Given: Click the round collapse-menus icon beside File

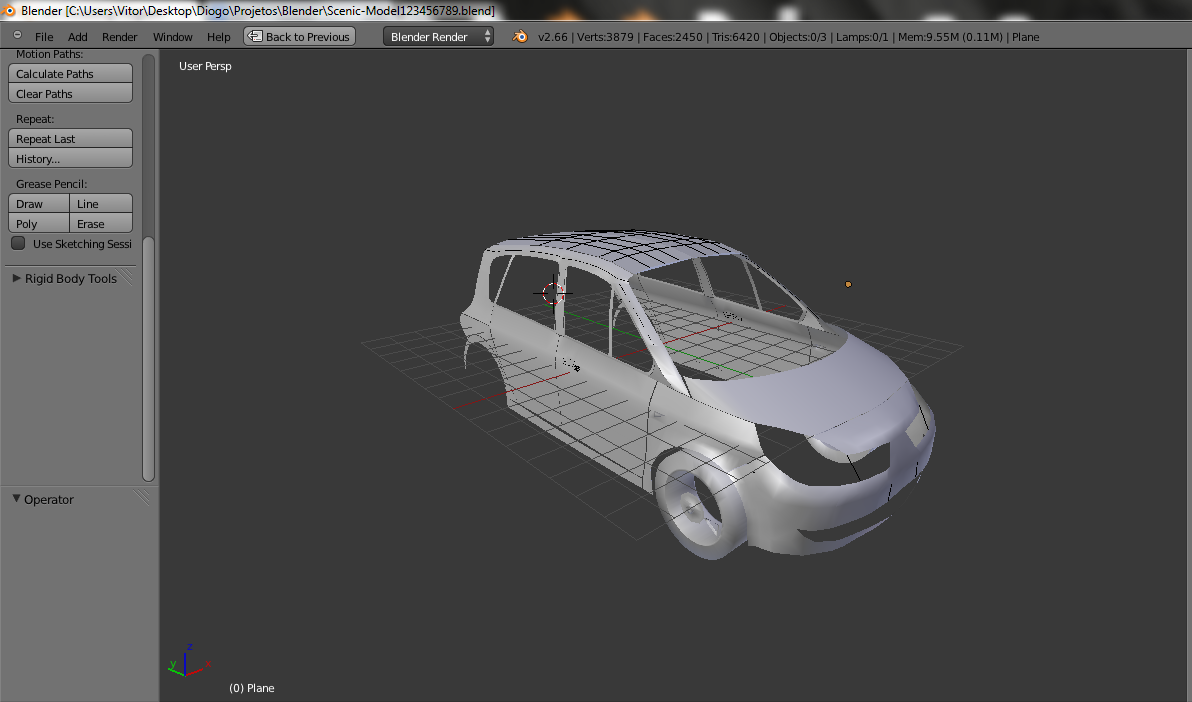Looking at the screenshot, I should coord(17,36).
